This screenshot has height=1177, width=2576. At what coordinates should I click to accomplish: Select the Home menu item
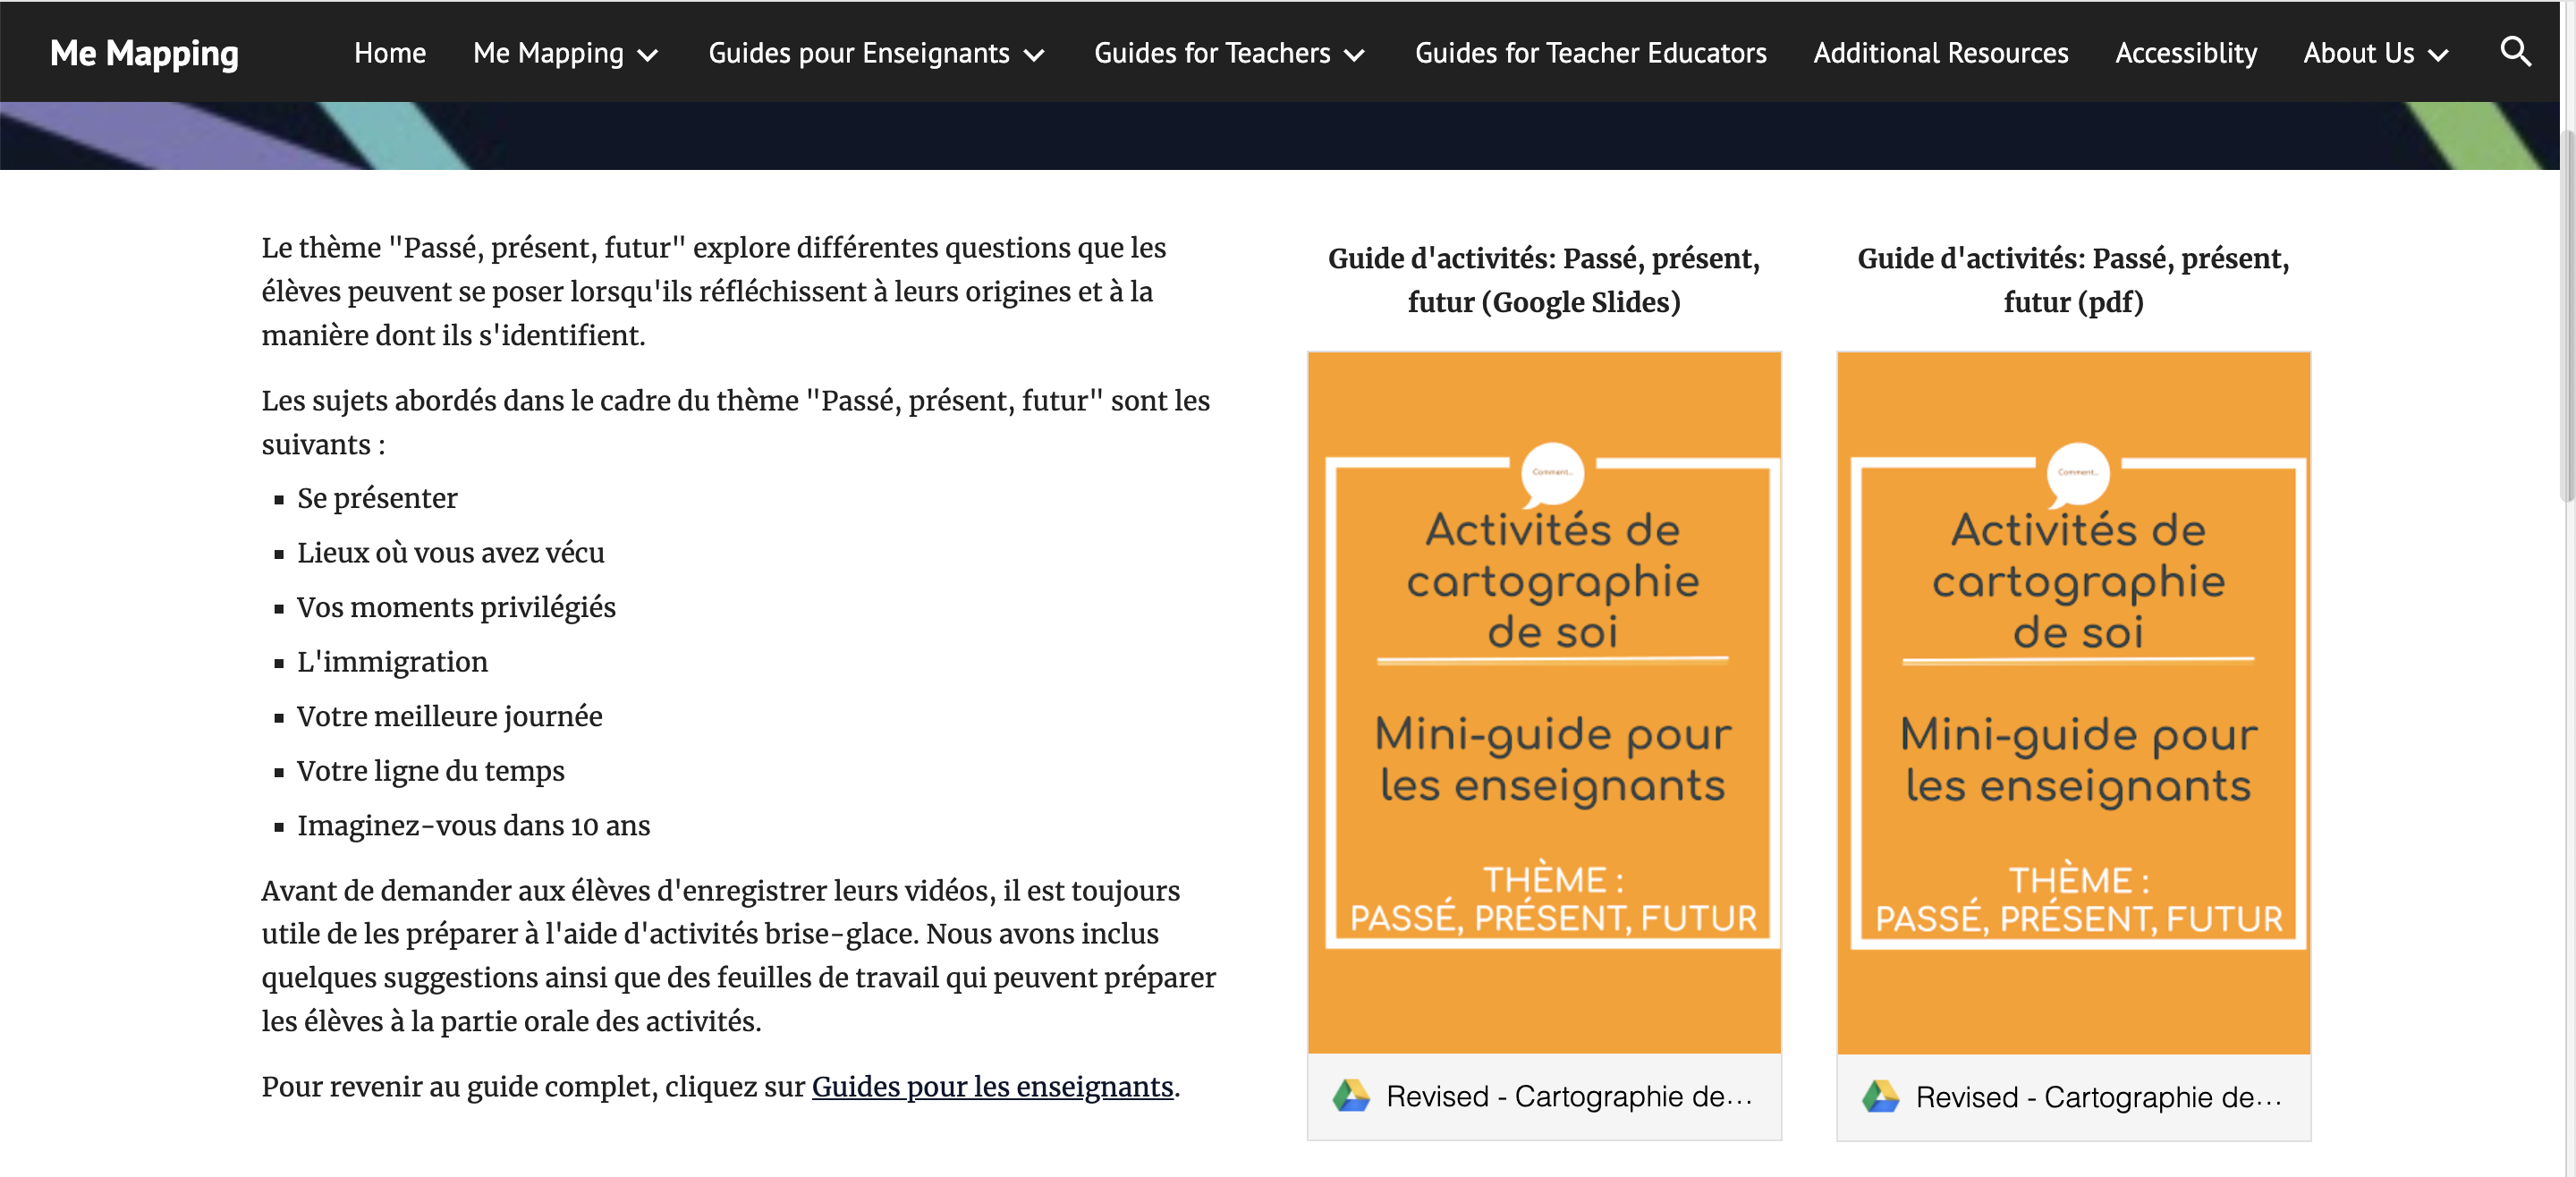pyautogui.click(x=389, y=53)
